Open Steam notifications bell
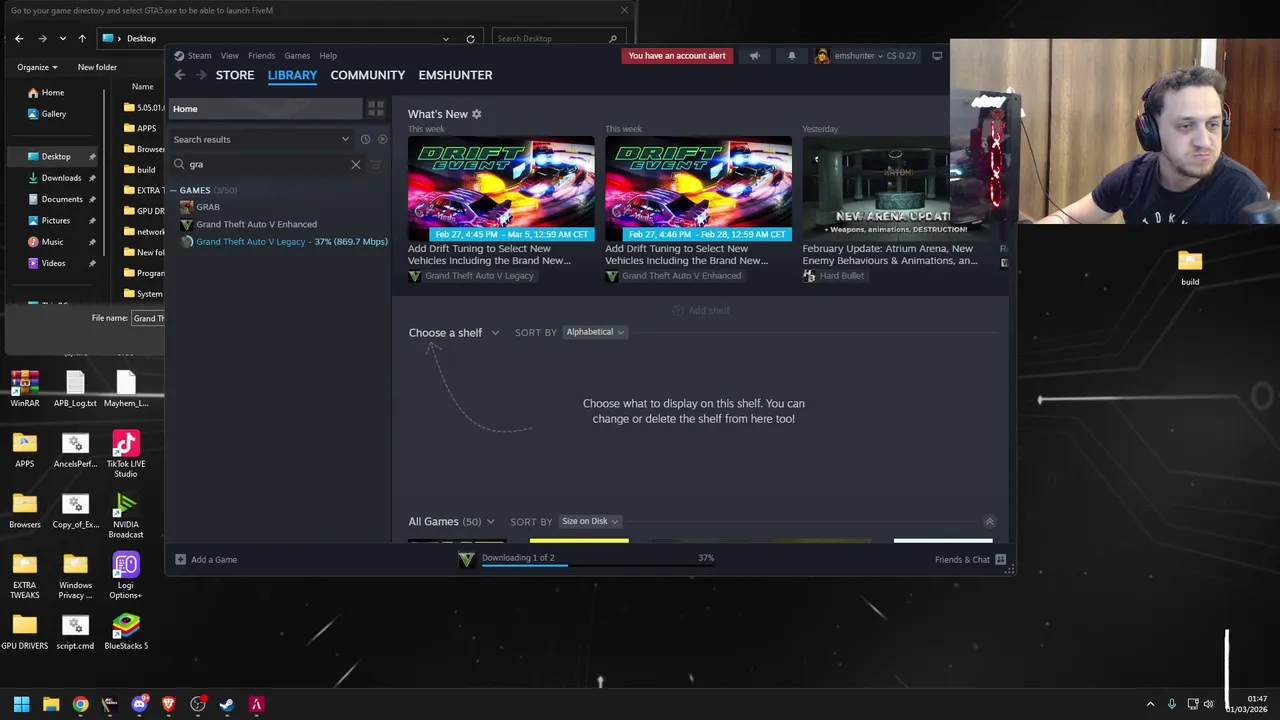 (791, 56)
